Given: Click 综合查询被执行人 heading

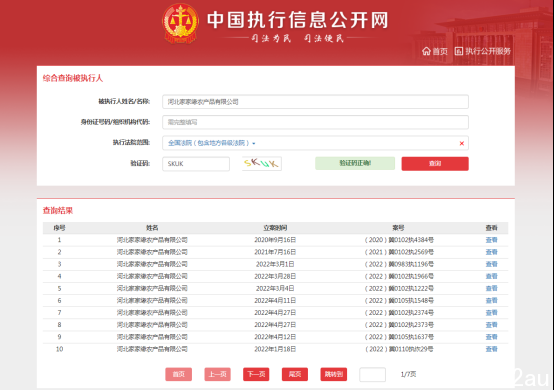Looking at the screenshot, I should click(73, 78).
